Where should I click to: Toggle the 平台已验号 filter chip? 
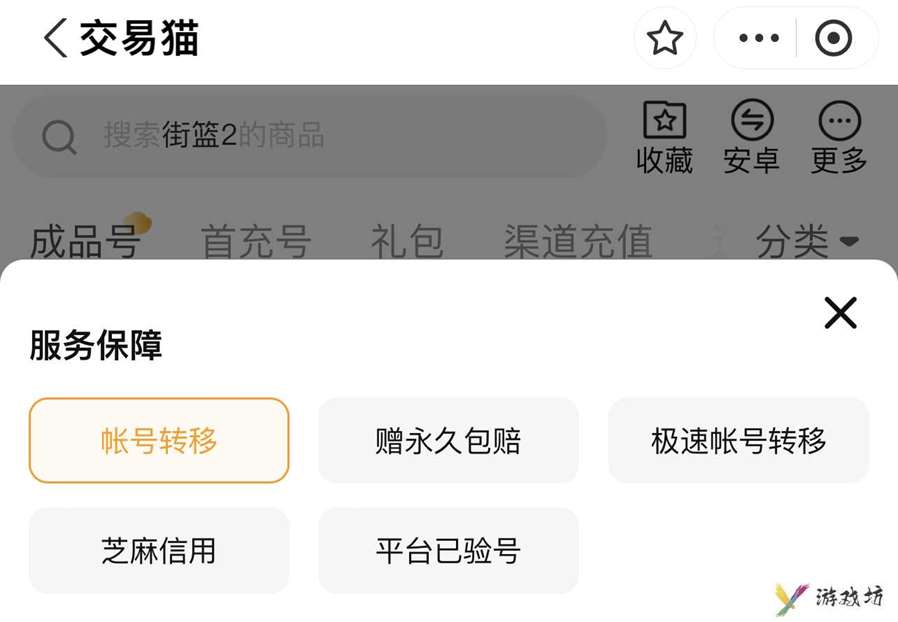click(x=448, y=550)
